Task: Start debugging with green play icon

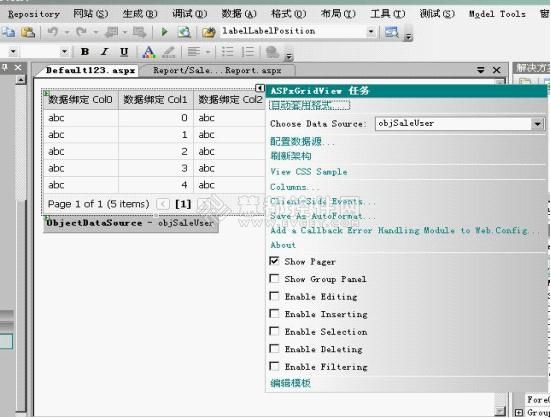Action: [x=164, y=32]
